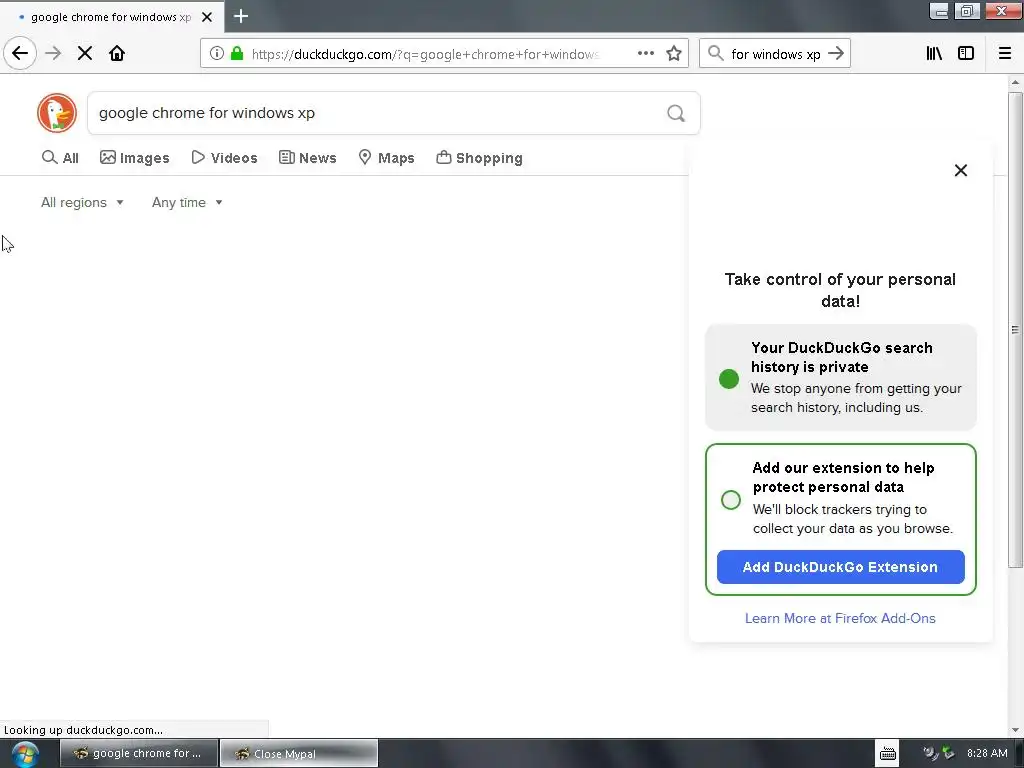Open page actions three-dot menu
Screen dimensions: 1024x768
point(645,54)
